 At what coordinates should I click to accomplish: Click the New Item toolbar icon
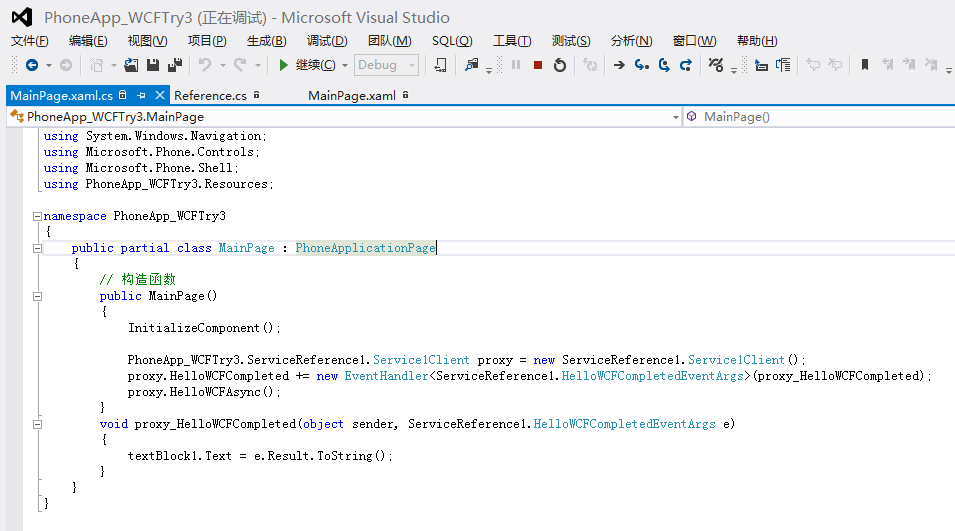coord(96,65)
